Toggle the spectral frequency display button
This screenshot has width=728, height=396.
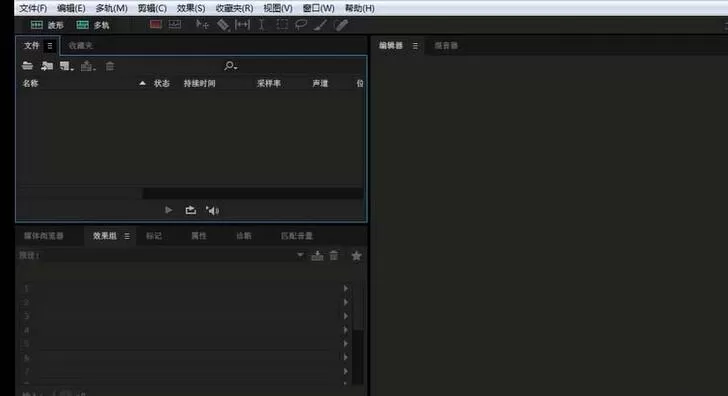[x=156, y=25]
